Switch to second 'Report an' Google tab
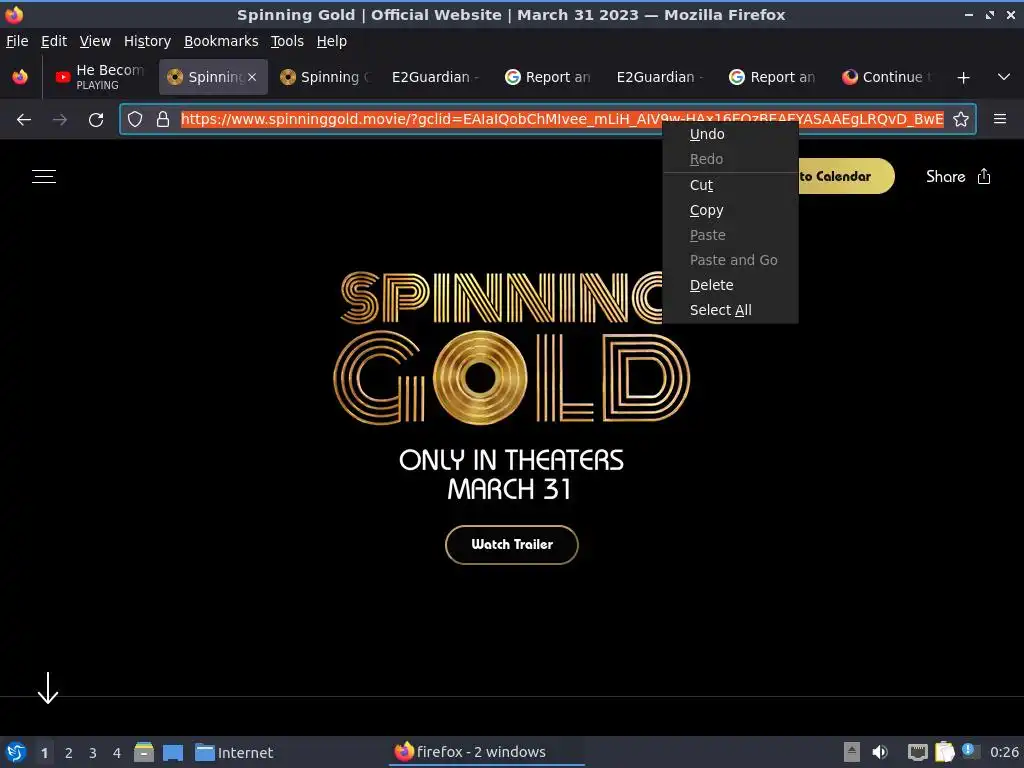Screen dimensions: 1024x768 coord(773,77)
